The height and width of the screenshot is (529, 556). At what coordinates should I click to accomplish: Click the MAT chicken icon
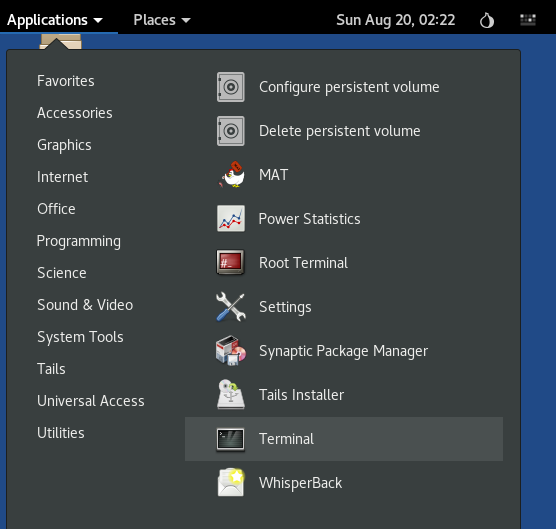231,175
